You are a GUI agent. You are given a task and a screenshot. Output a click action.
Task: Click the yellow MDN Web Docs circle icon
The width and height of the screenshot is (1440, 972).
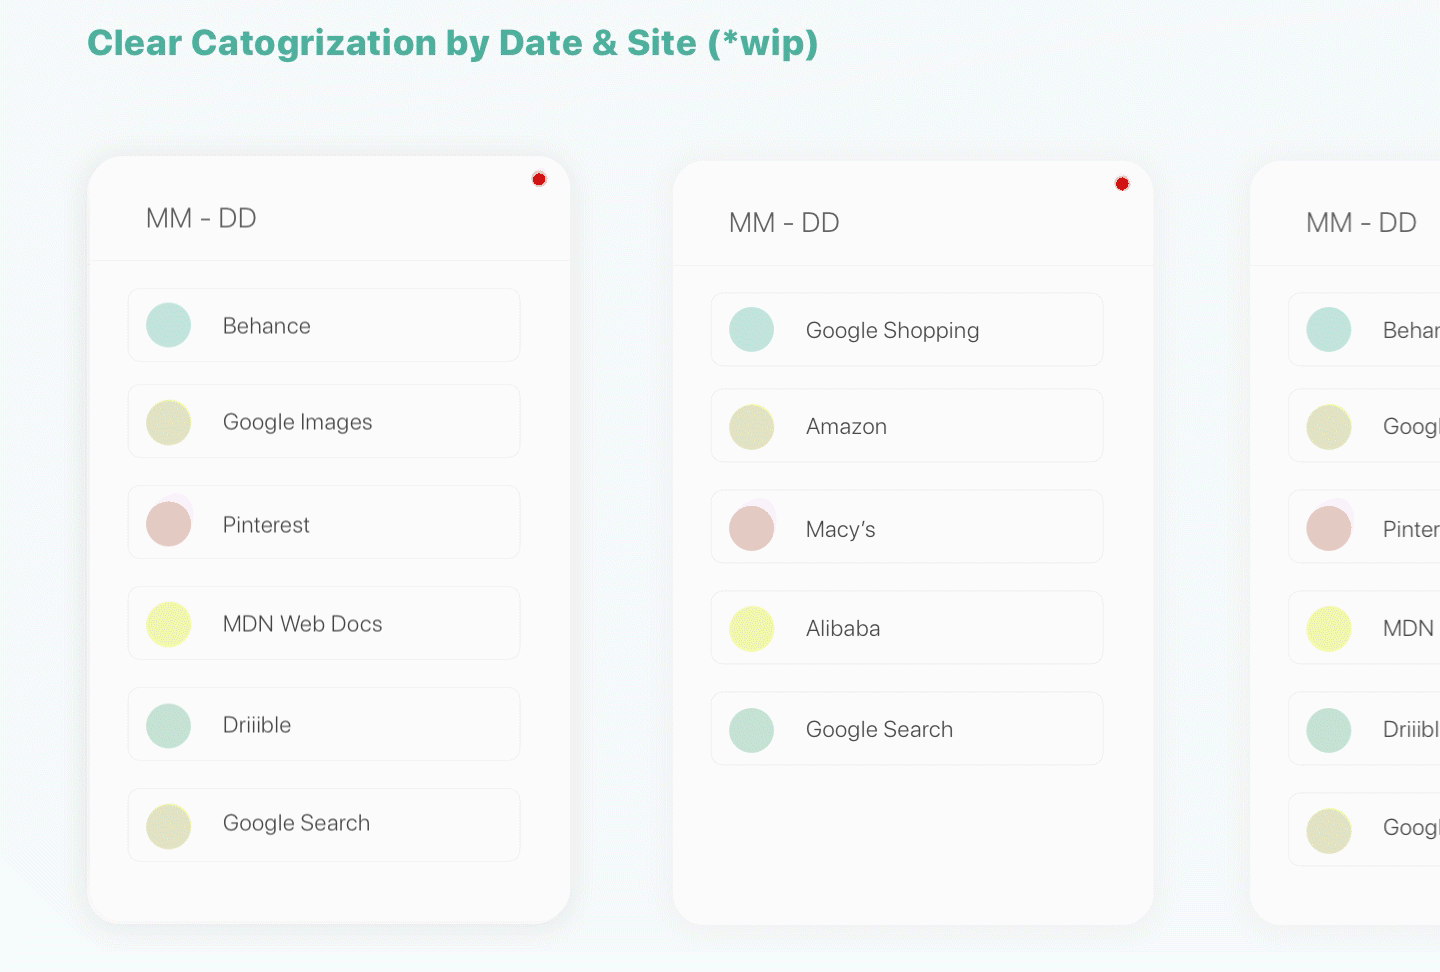(x=169, y=624)
